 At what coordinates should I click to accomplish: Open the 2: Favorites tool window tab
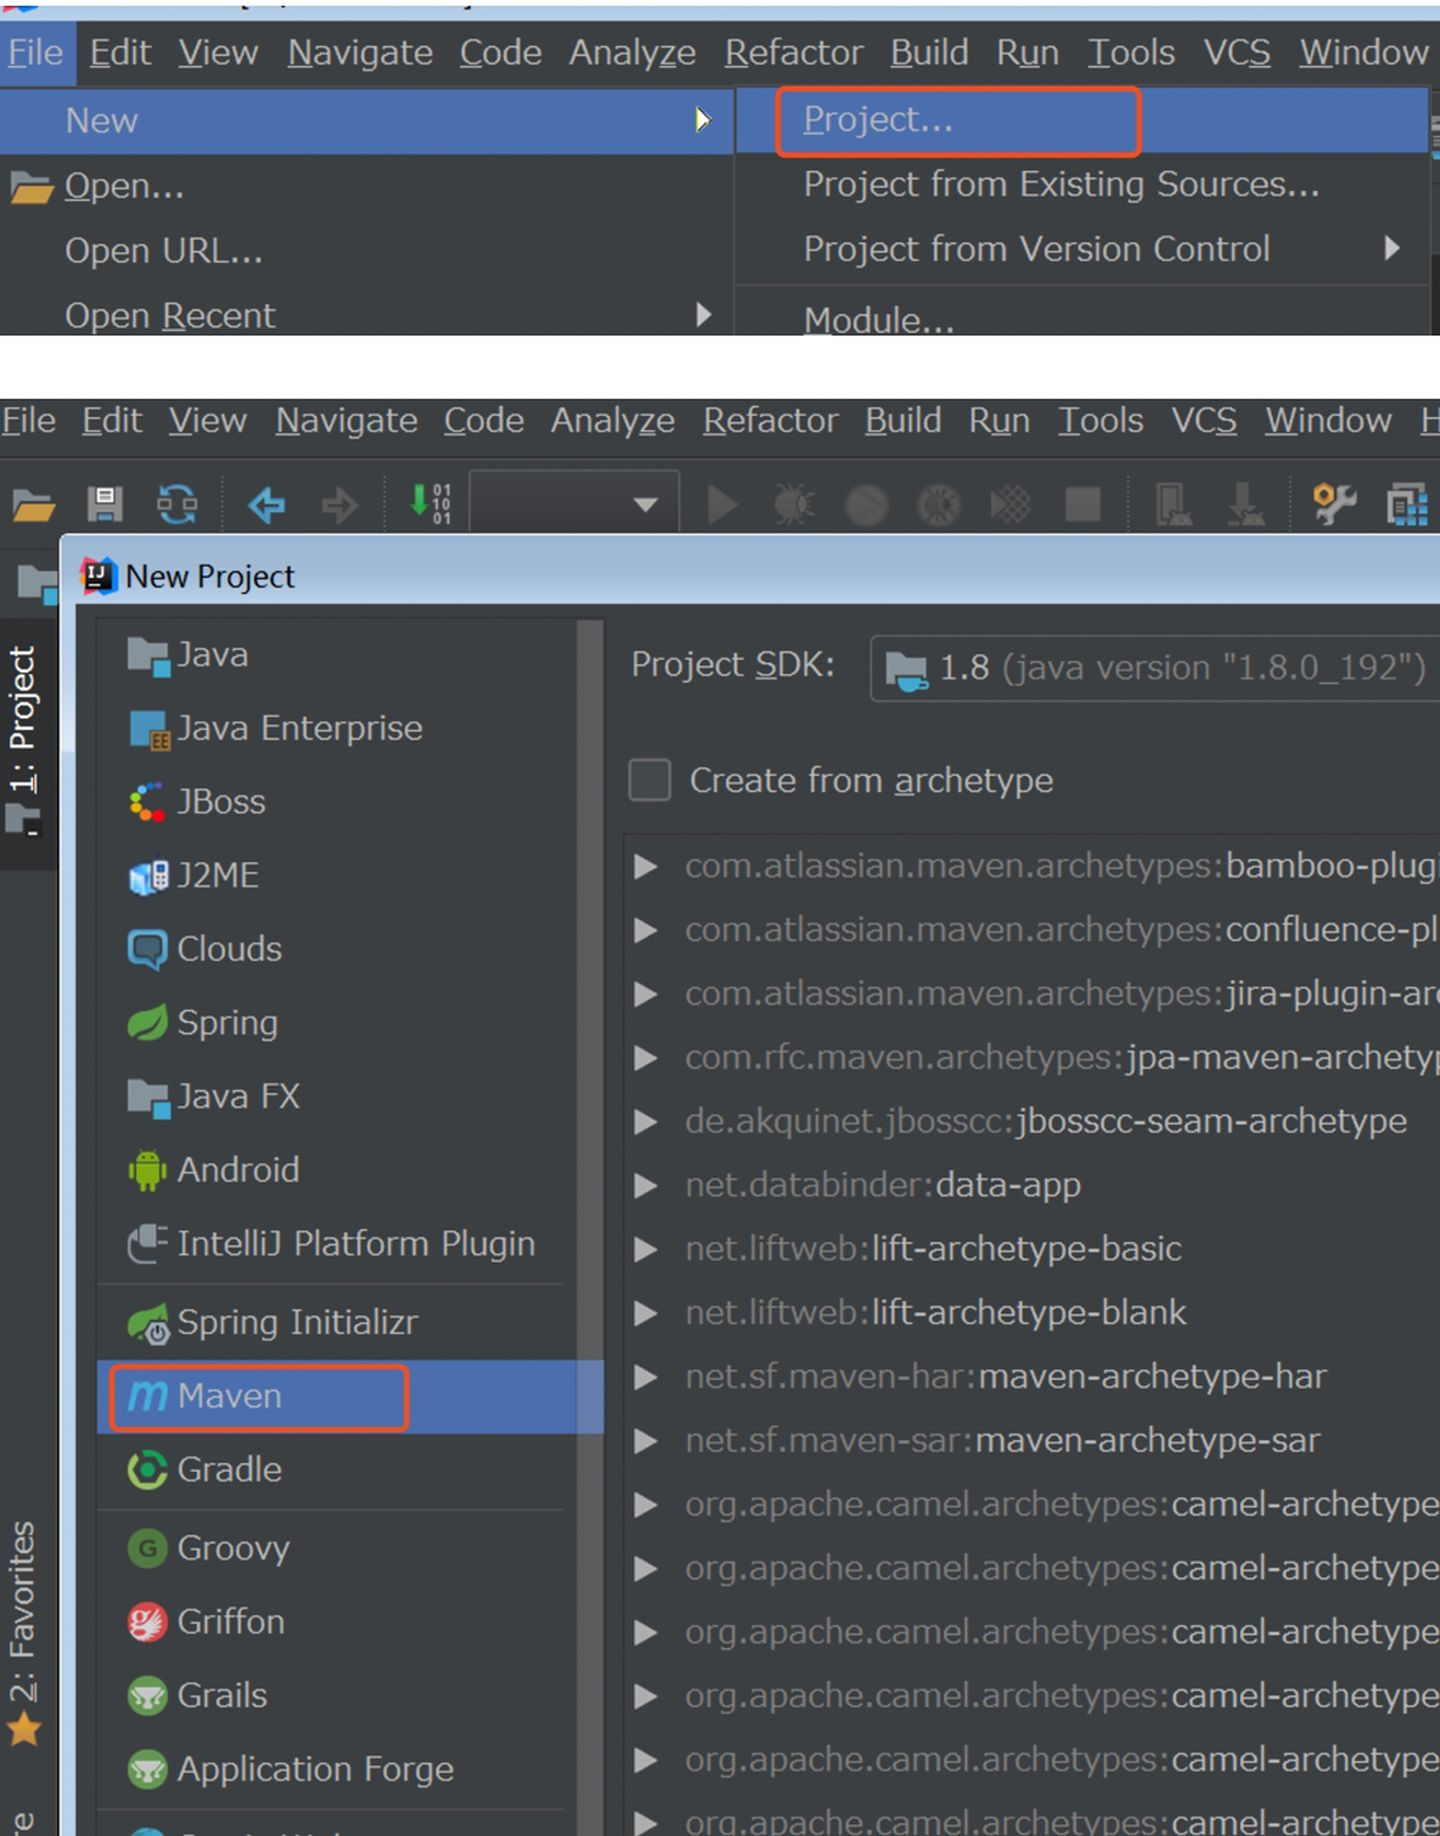pyautogui.click(x=24, y=1634)
